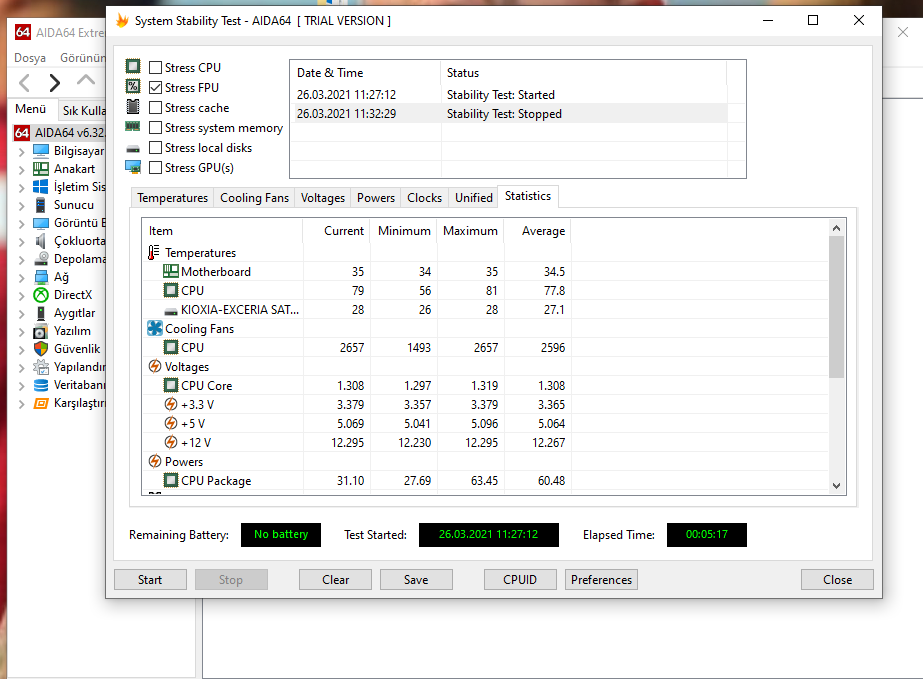The width and height of the screenshot is (923, 679).
Task: Click the Cooling Fans fan icon
Action: click(x=155, y=328)
